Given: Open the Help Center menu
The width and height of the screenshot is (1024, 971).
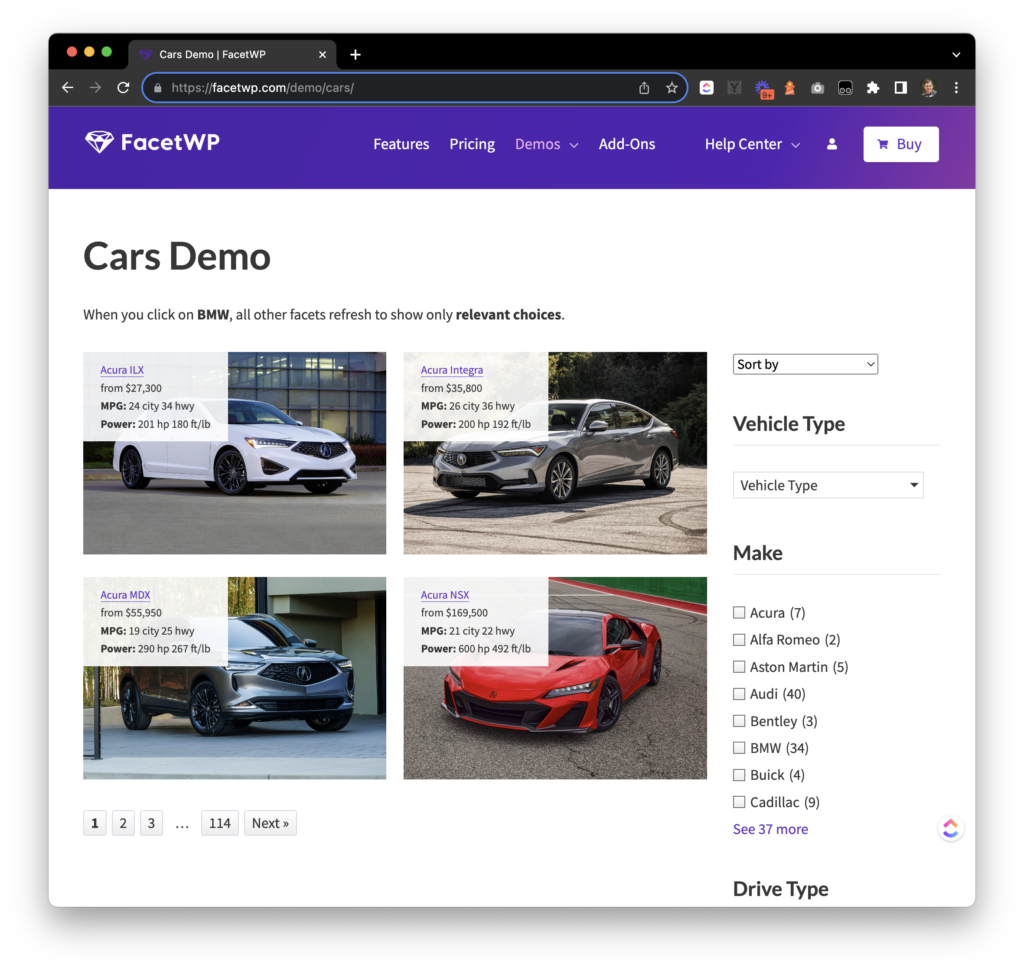Looking at the screenshot, I should click(x=744, y=144).
